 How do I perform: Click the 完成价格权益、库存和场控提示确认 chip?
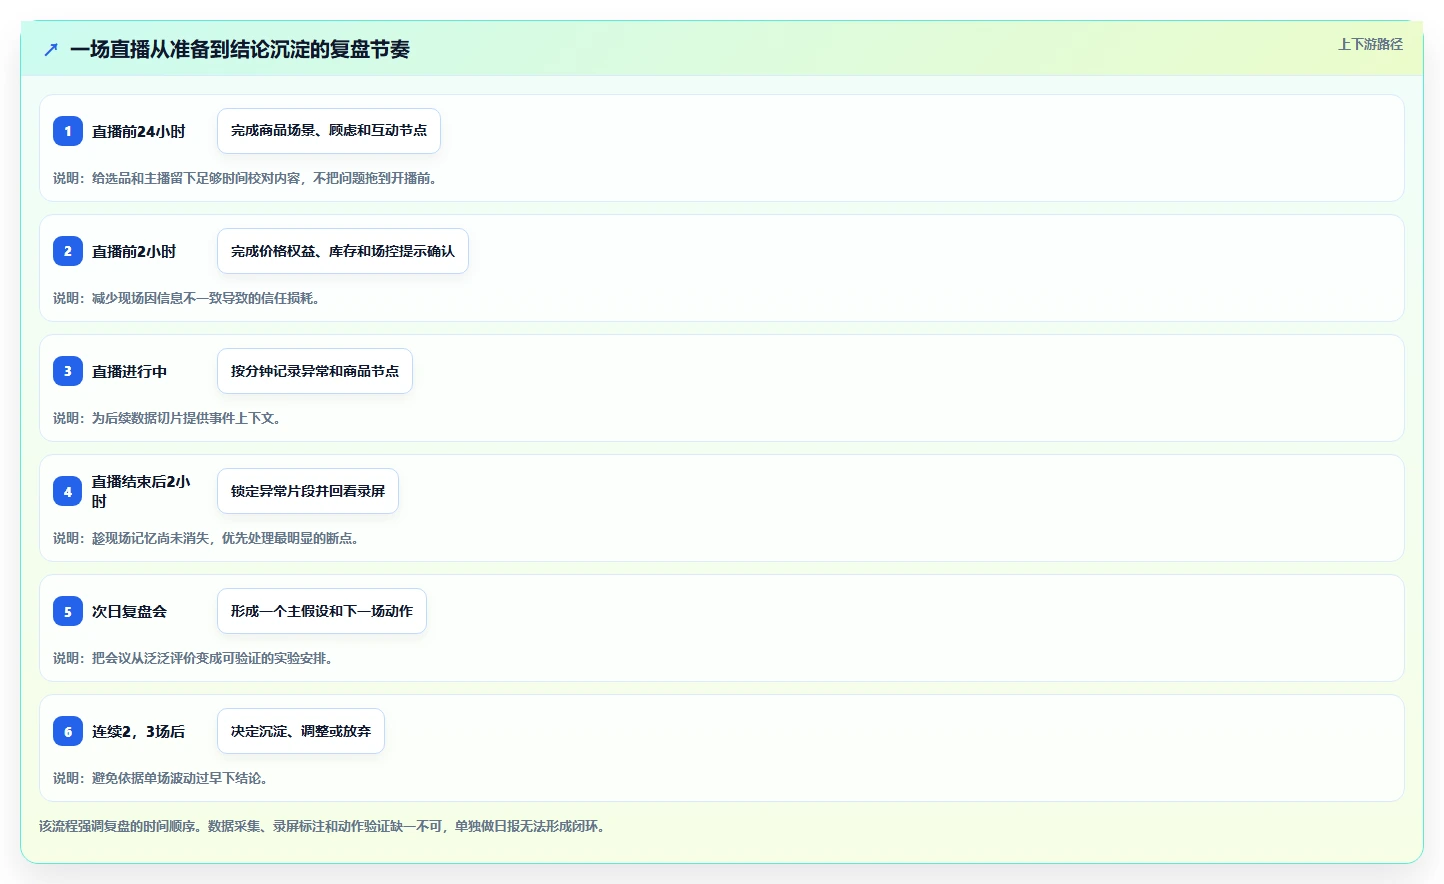[343, 251]
